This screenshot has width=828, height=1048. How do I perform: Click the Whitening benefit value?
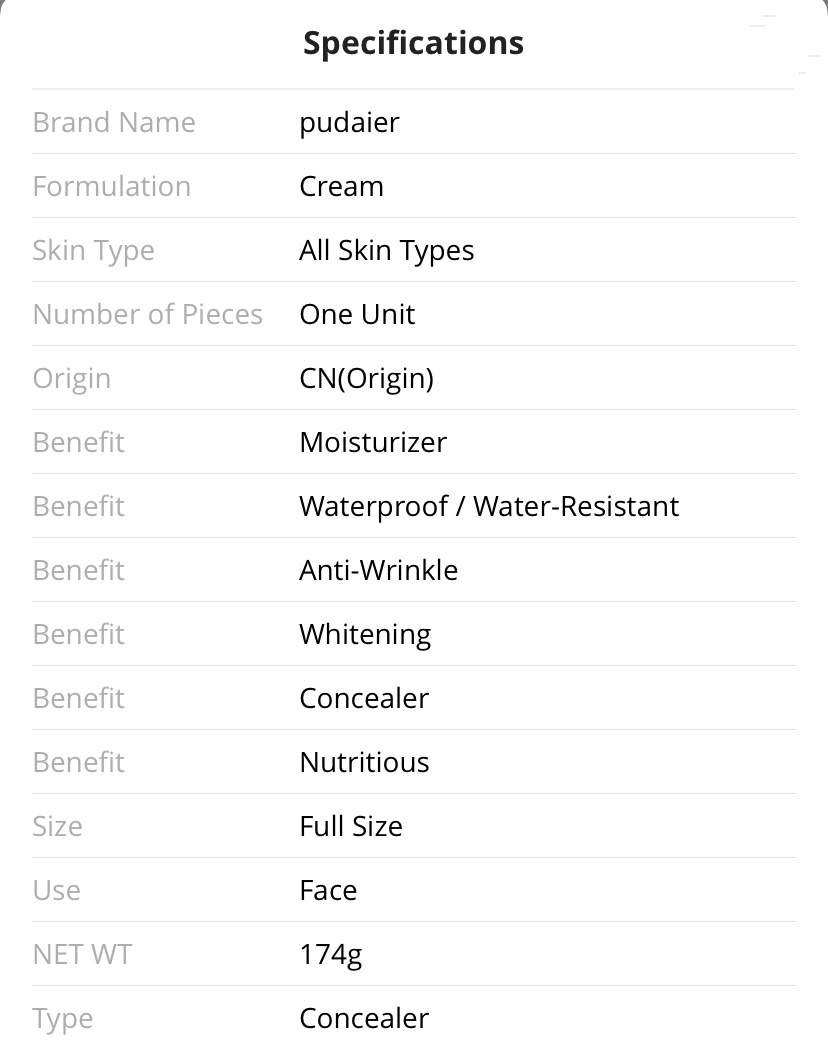click(x=365, y=635)
